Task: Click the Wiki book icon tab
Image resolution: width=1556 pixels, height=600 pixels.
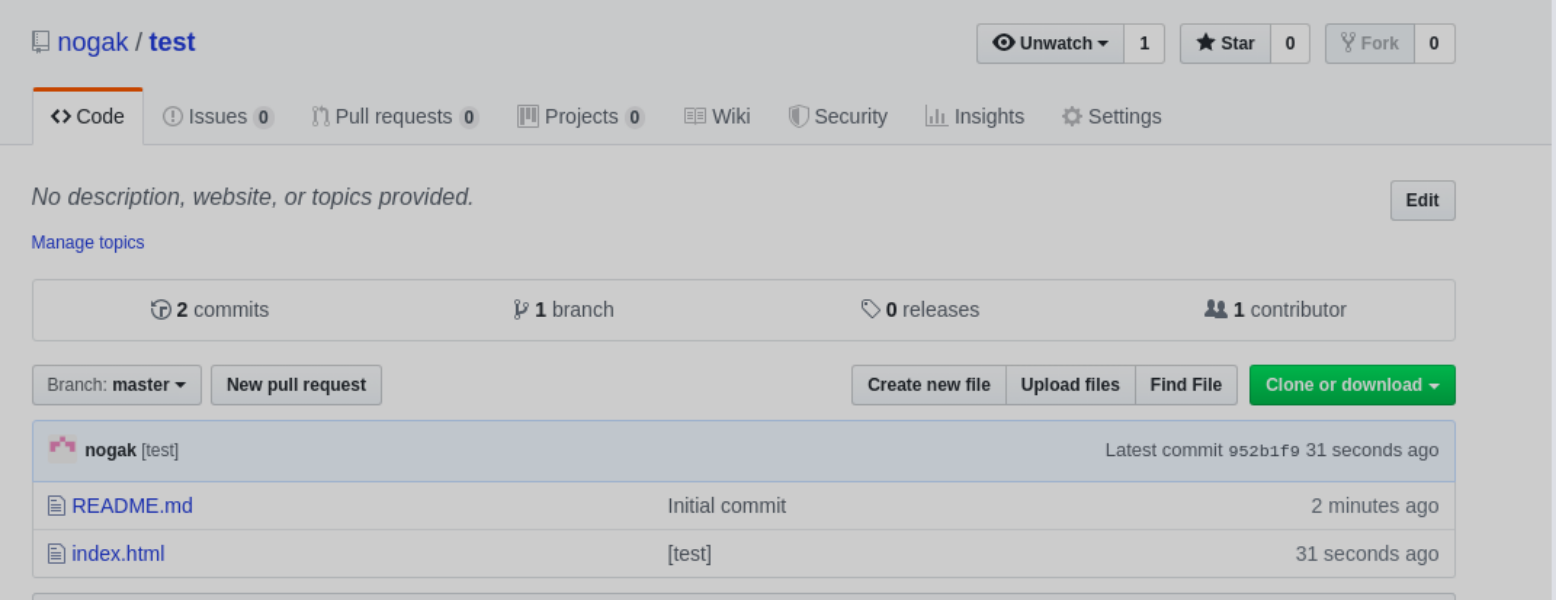Action: [695, 116]
